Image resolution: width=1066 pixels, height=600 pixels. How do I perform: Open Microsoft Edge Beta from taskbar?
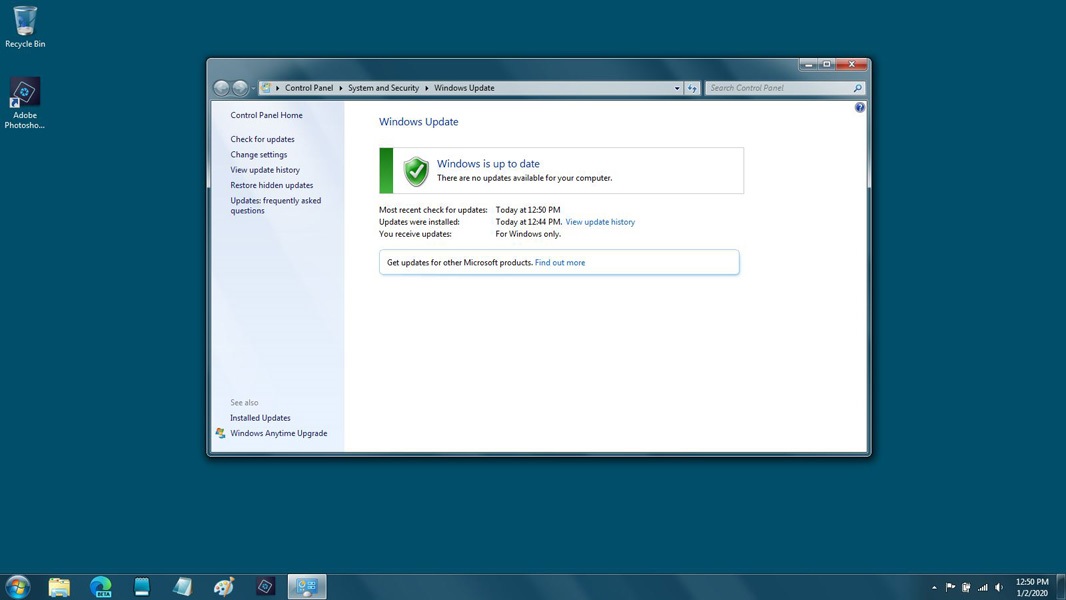101,587
